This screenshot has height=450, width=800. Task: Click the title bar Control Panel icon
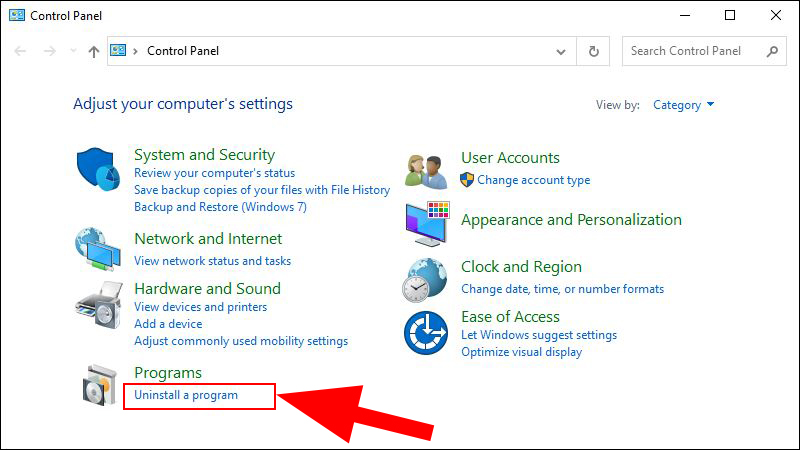tap(17, 15)
